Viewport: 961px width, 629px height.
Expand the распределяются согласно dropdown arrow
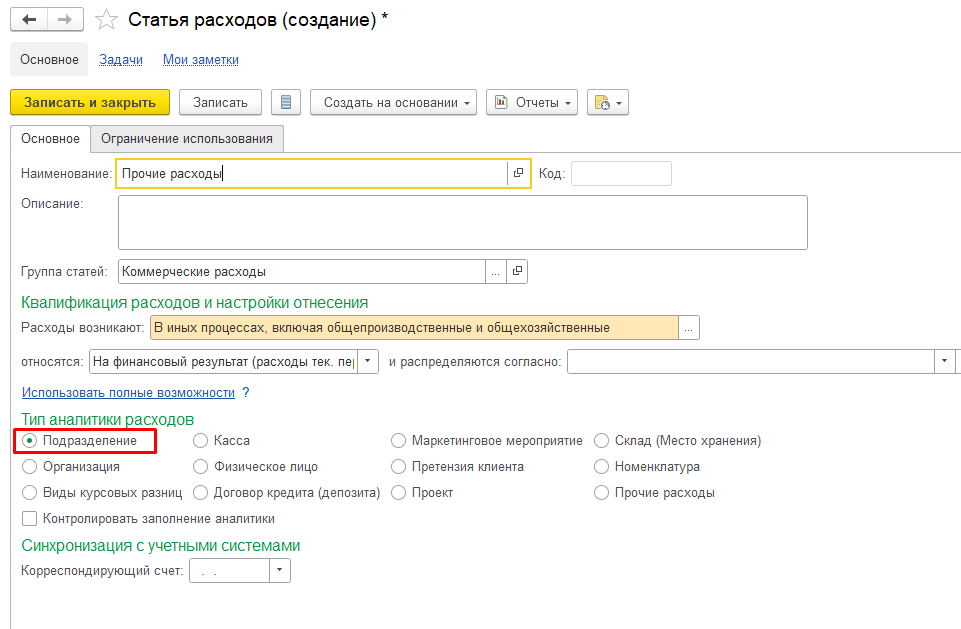[x=944, y=361]
